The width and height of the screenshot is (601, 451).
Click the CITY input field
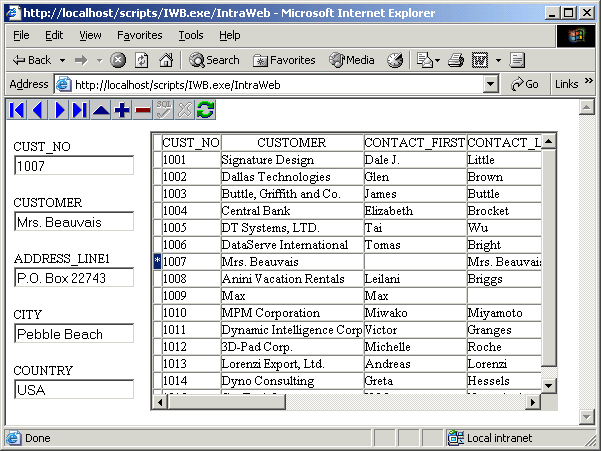click(74, 333)
